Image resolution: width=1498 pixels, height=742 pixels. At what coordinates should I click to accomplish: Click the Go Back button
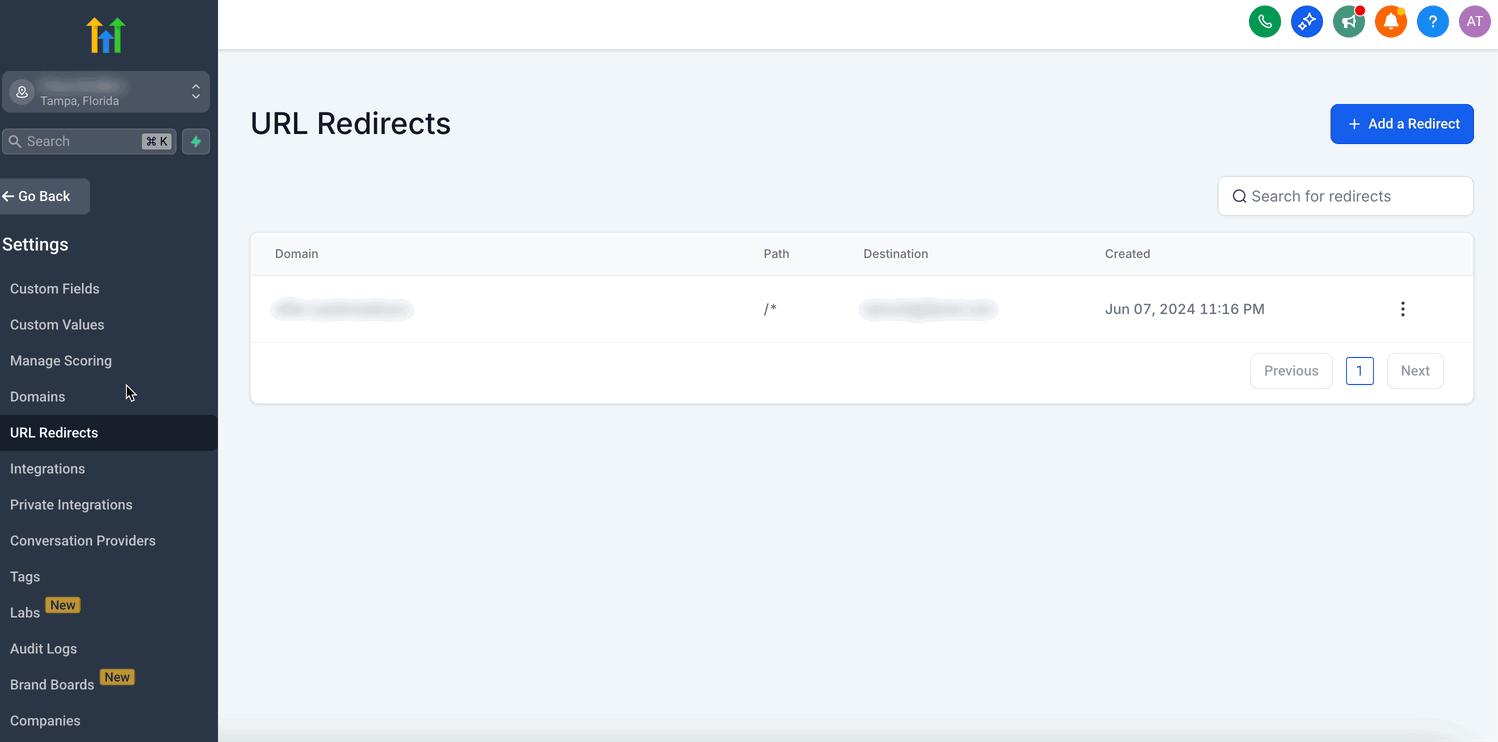pyautogui.click(x=44, y=196)
